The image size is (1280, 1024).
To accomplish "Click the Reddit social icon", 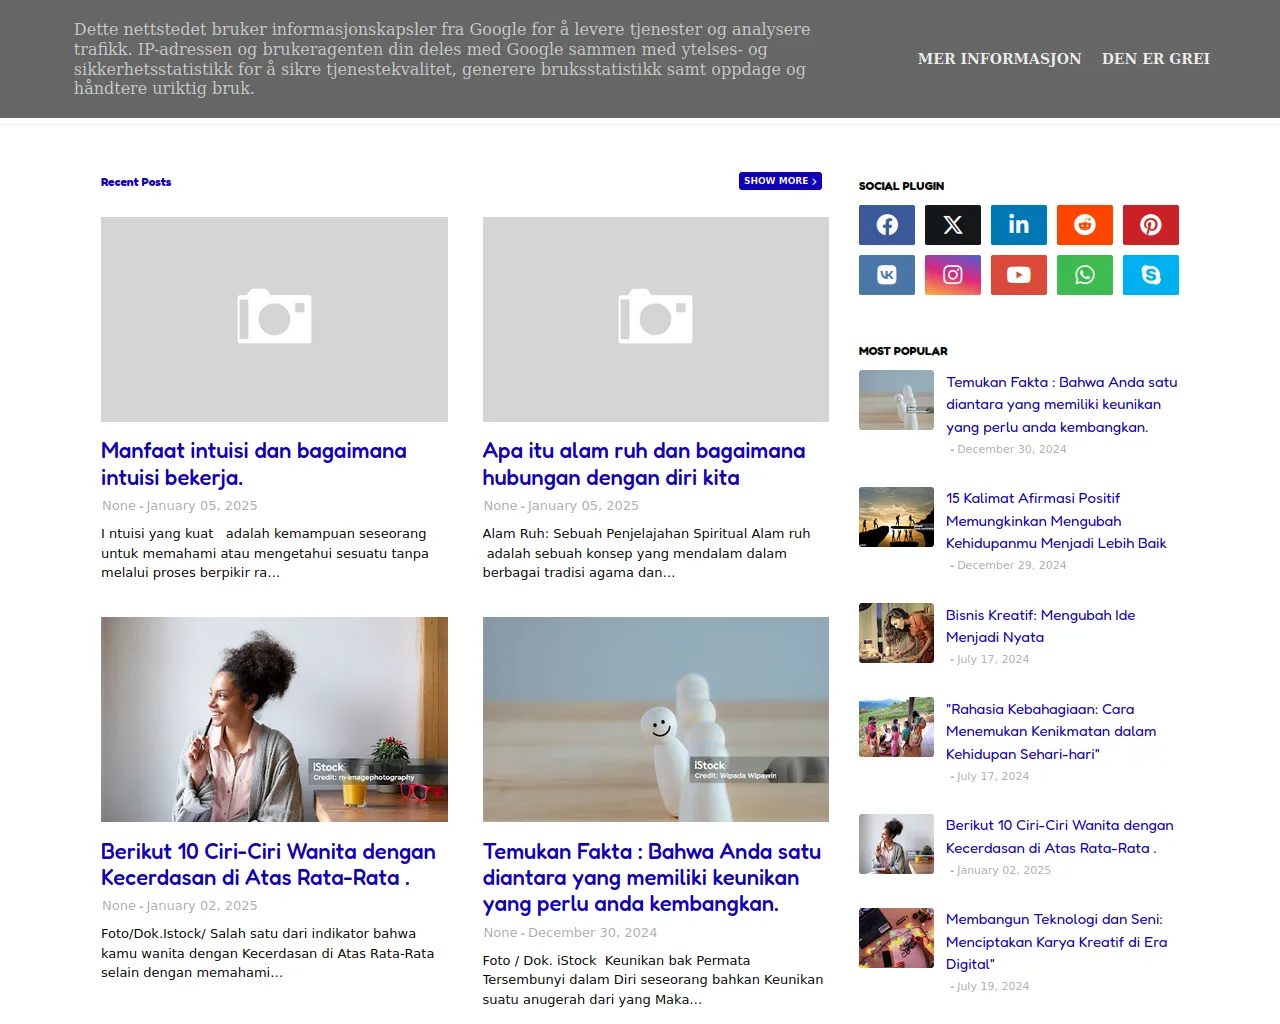I will pyautogui.click(x=1084, y=225).
